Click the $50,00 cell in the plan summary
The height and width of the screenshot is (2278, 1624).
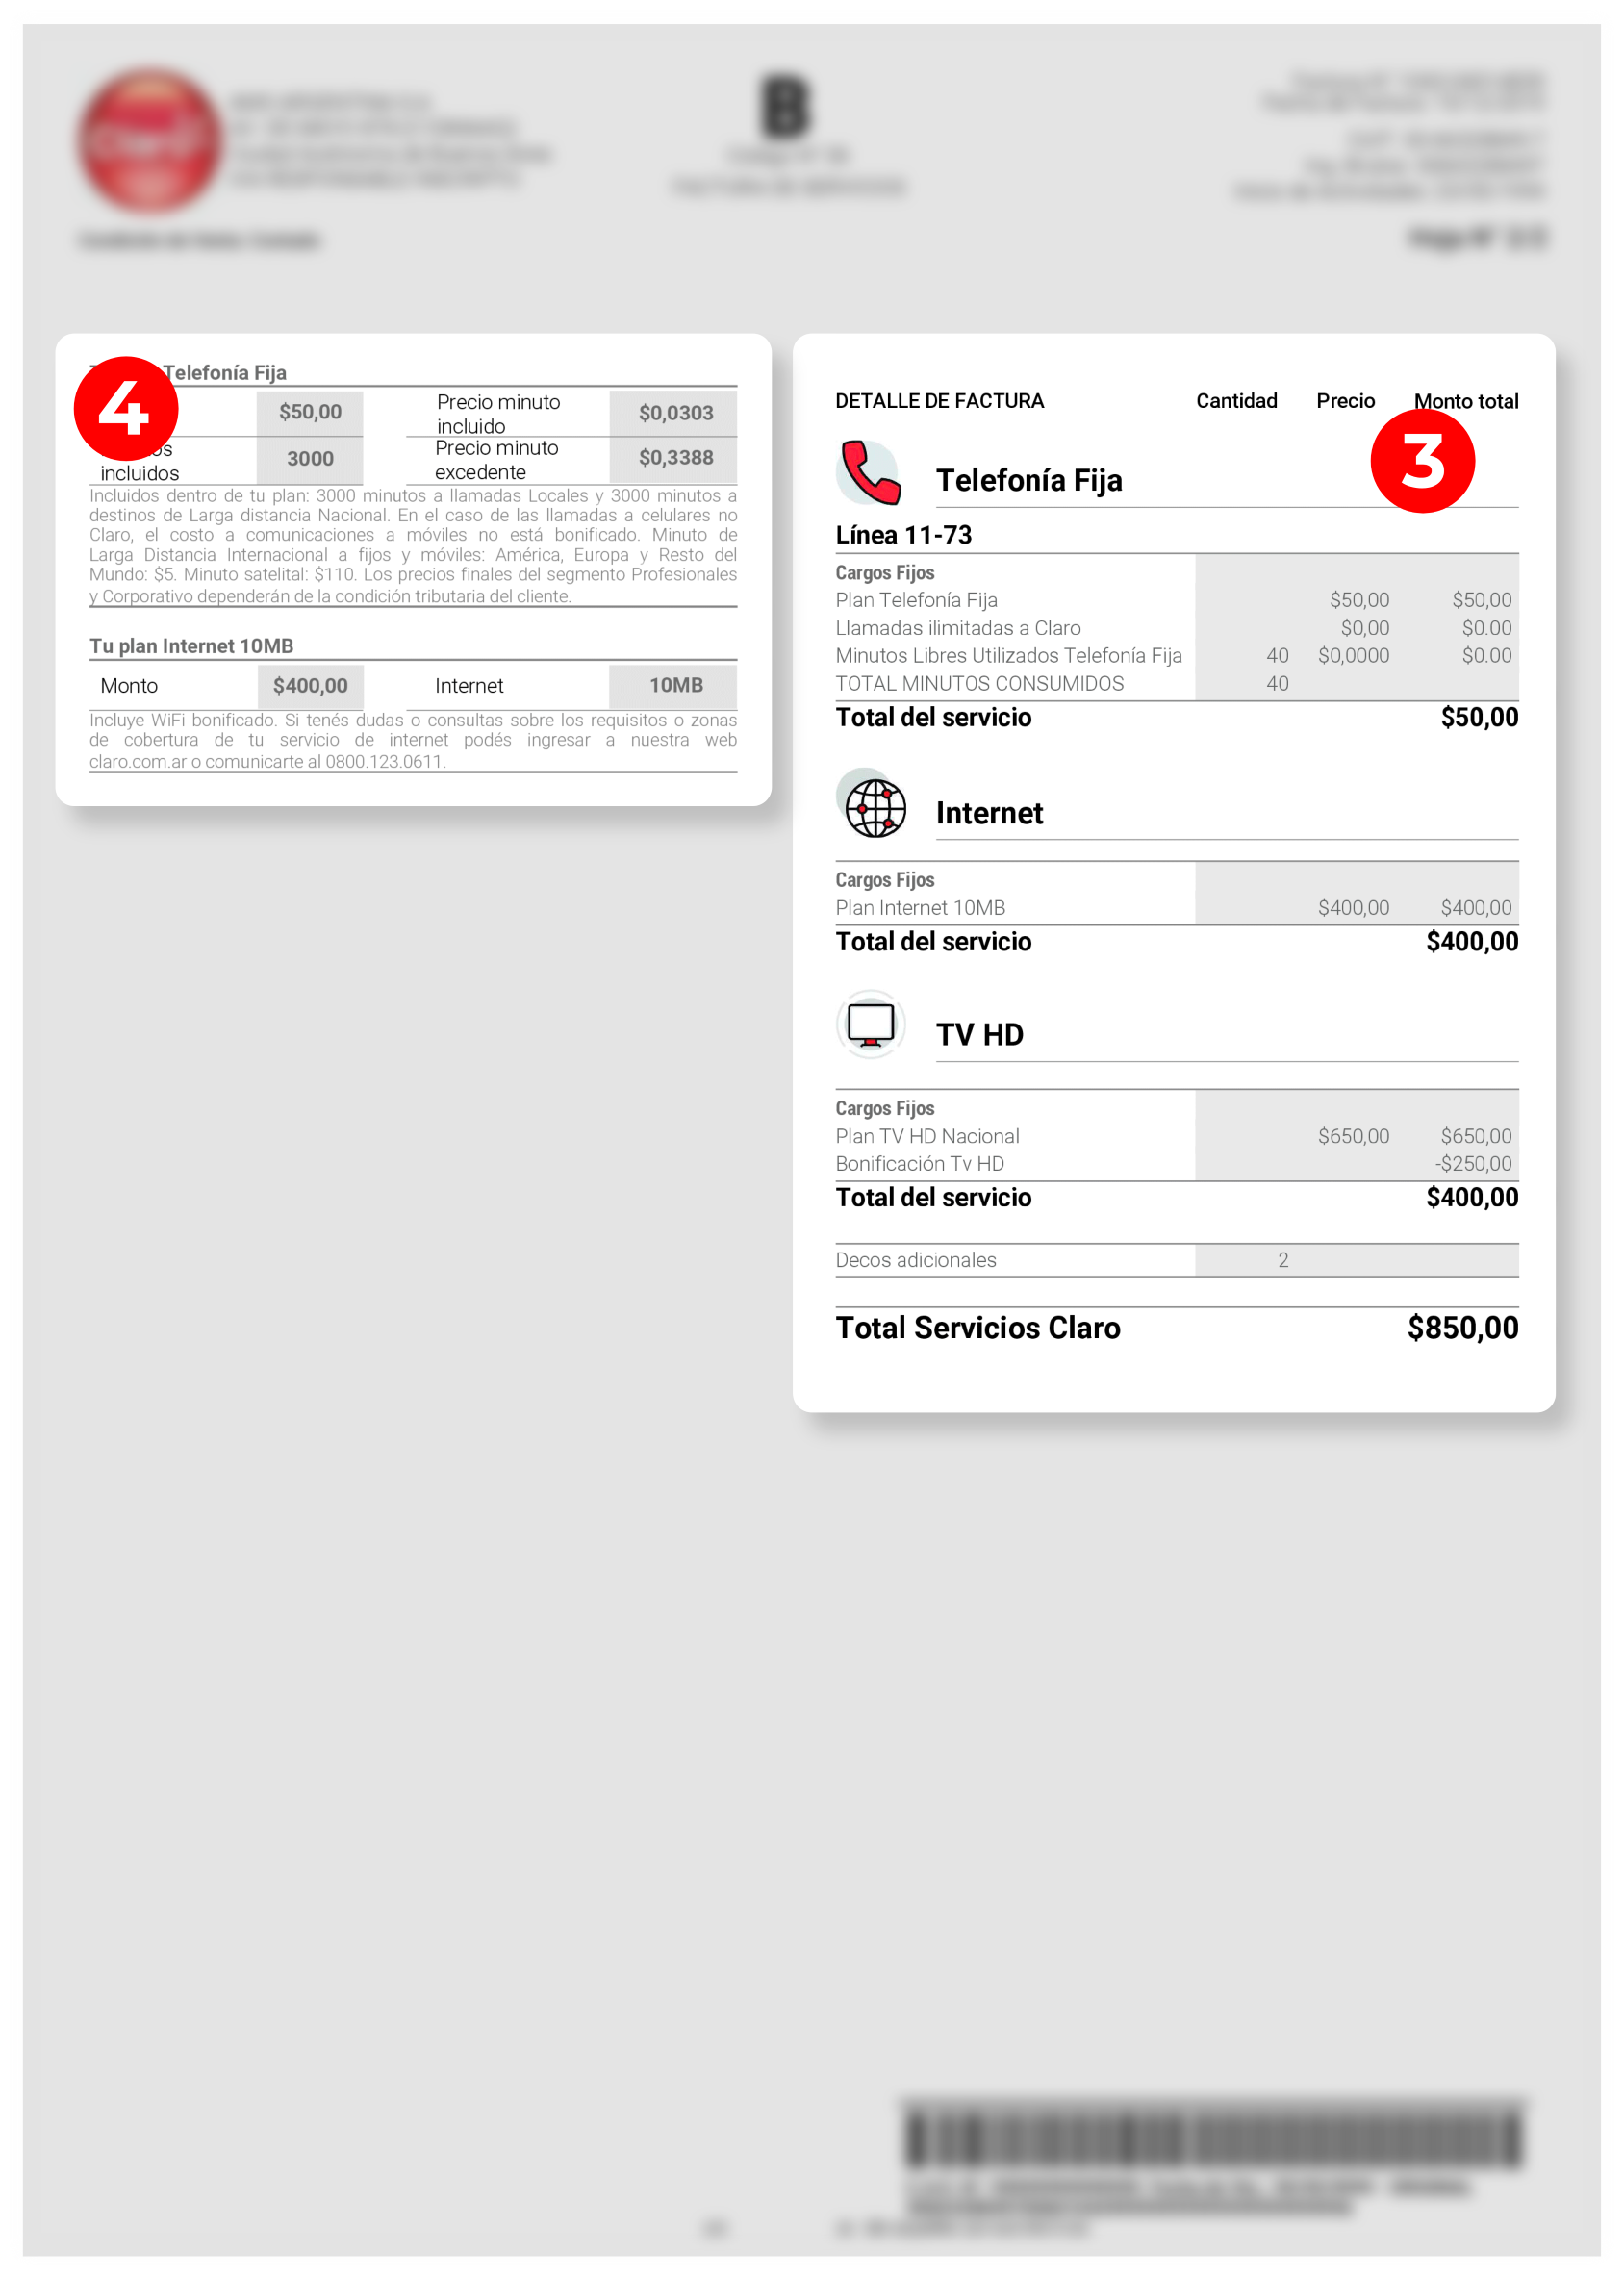310,412
